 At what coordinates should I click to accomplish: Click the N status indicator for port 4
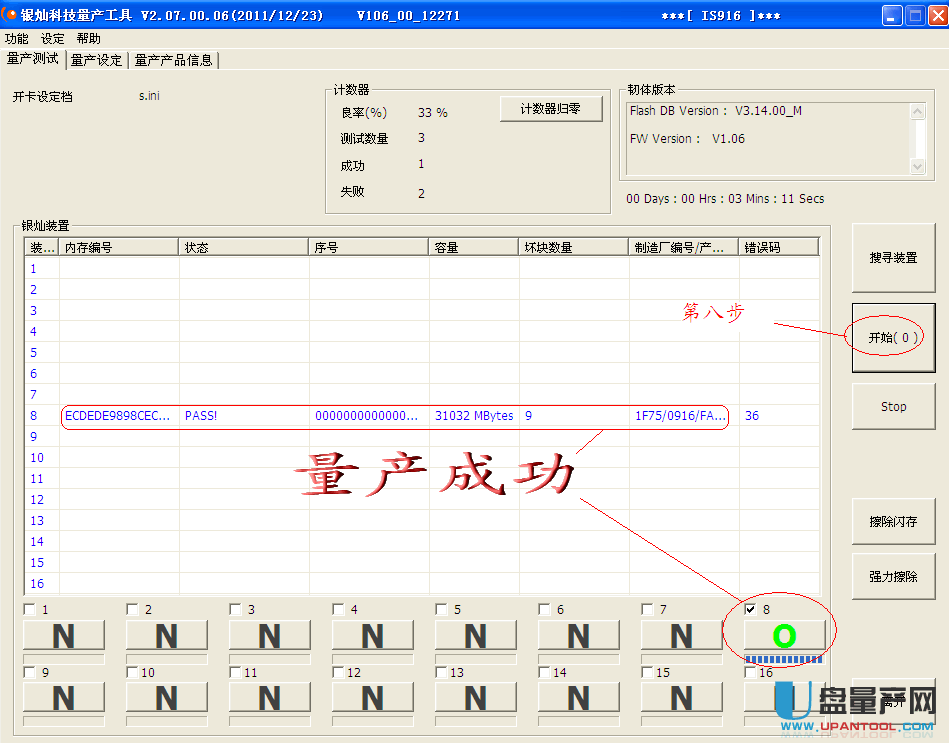(x=372, y=635)
